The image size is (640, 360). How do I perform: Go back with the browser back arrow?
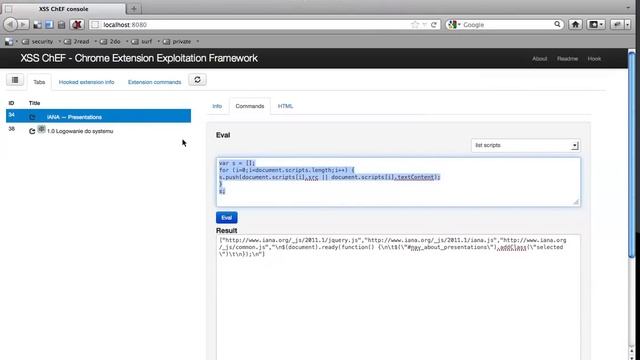(x=10, y=25)
